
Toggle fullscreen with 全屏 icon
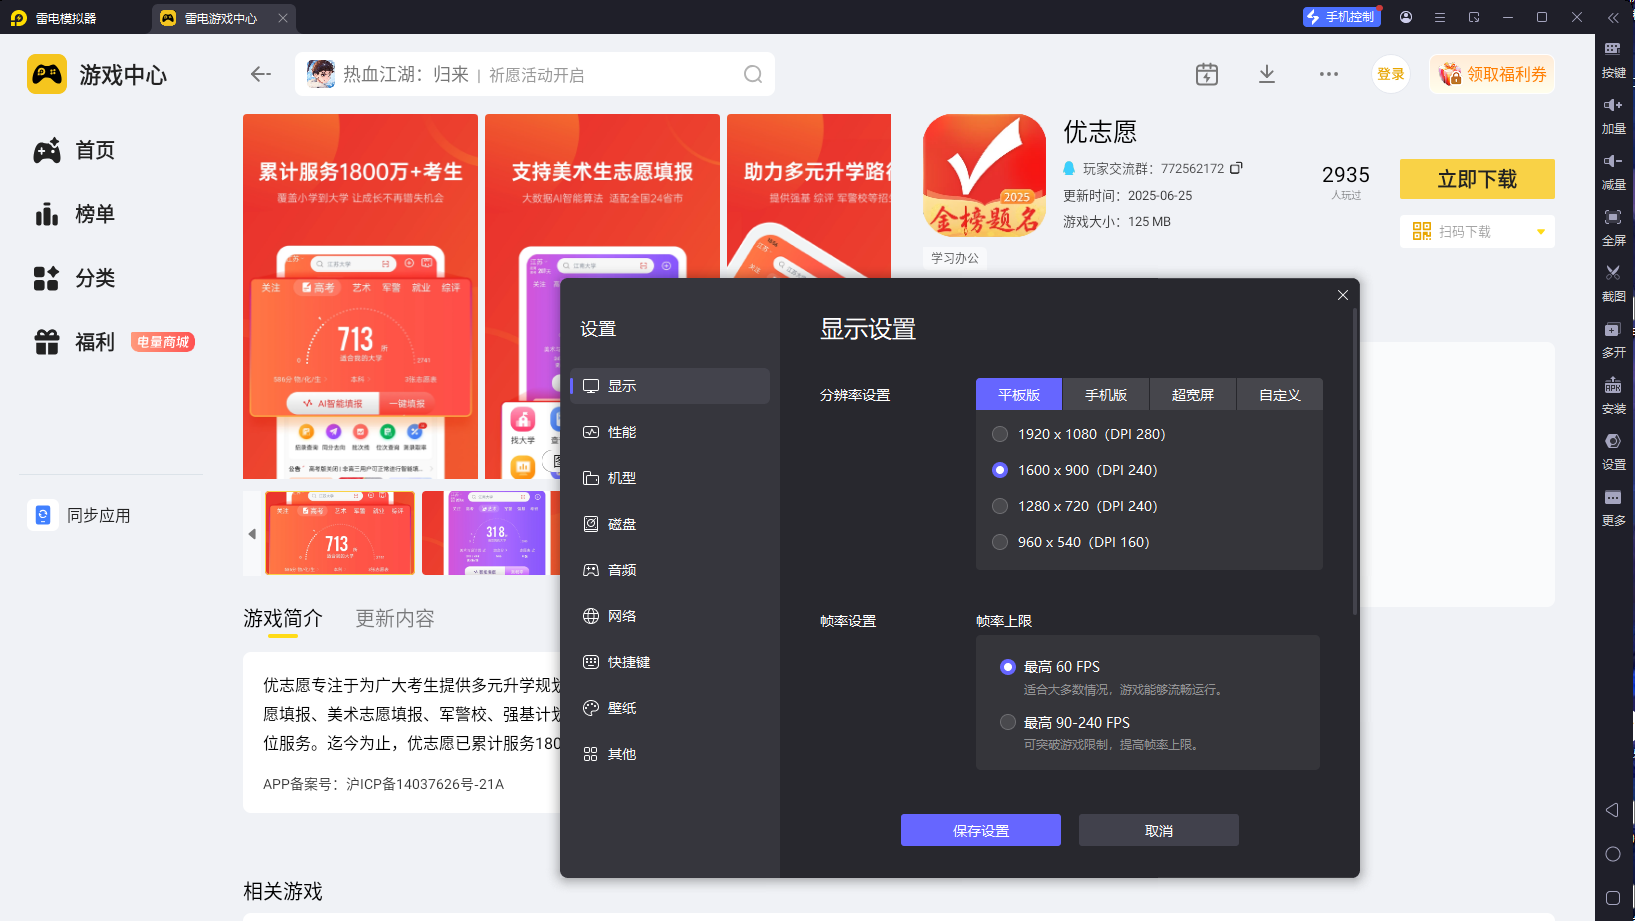click(1613, 217)
